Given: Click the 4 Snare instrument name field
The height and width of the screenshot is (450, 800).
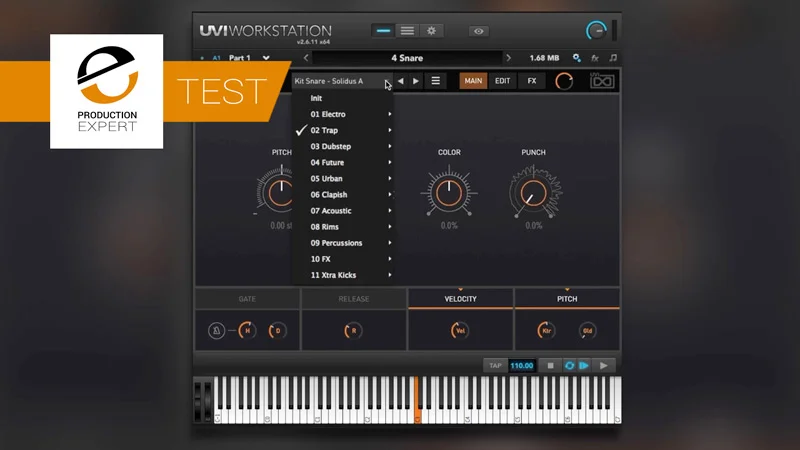Looking at the screenshot, I should 407,58.
